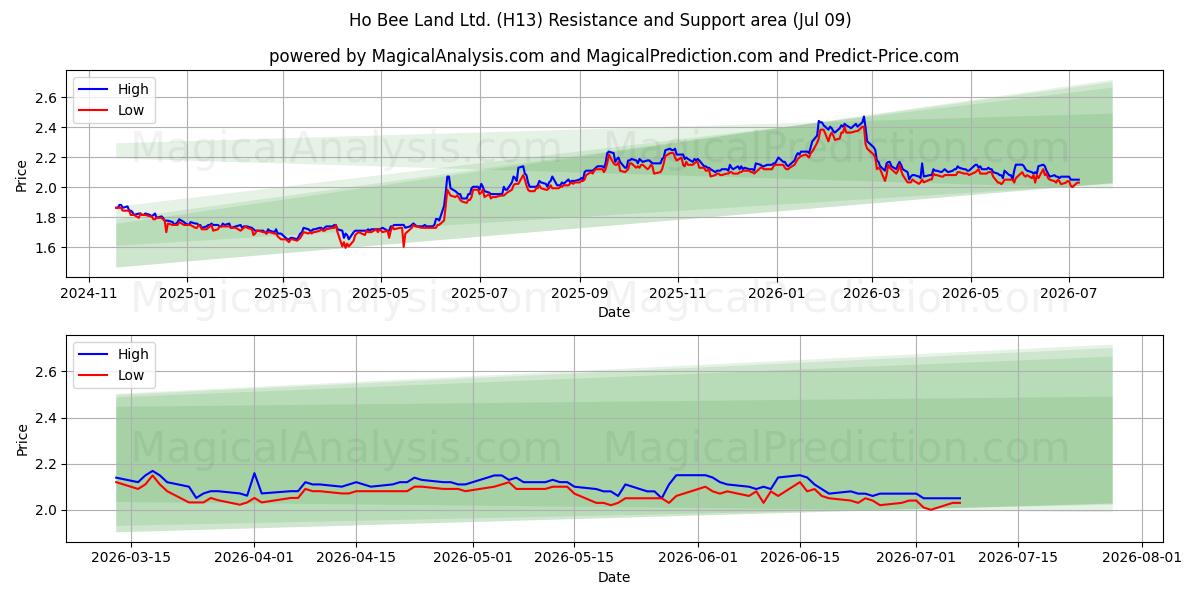The image size is (1200, 600).
Task: Click the '2025-05' tick label
Action: pos(380,293)
